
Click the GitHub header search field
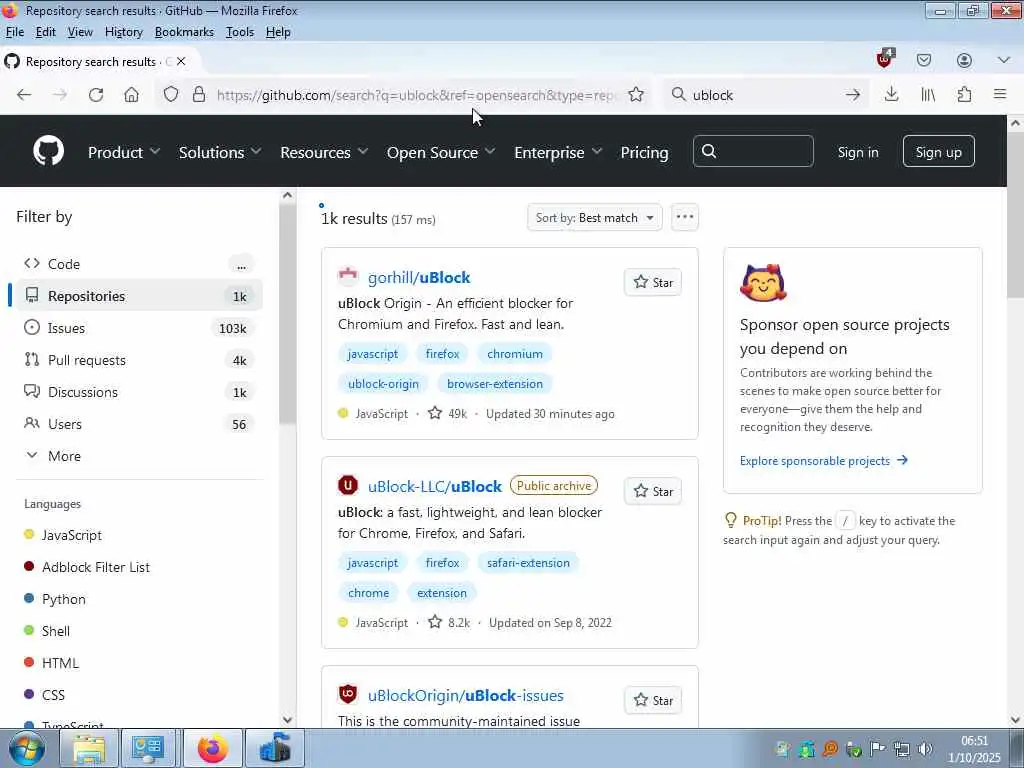[x=753, y=152]
